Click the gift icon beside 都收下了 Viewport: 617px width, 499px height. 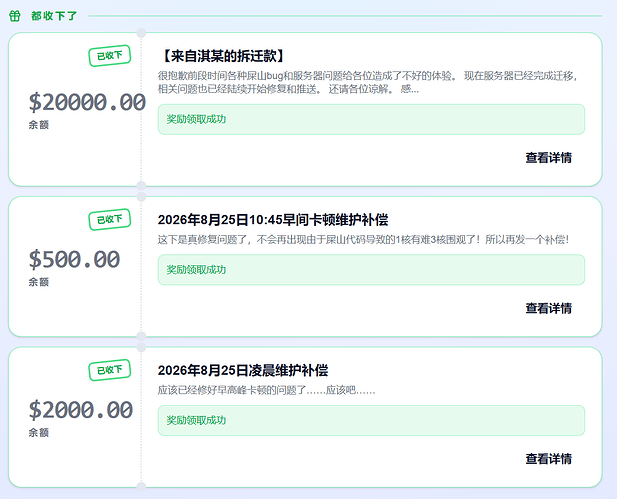(15, 16)
